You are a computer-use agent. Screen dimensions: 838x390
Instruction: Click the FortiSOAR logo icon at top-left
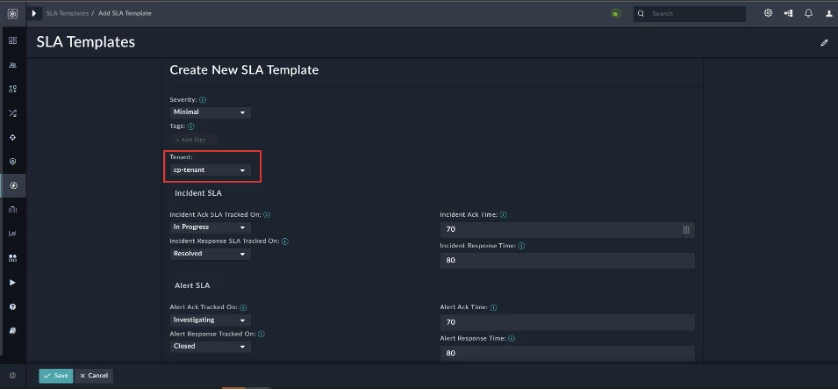pos(13,13)
